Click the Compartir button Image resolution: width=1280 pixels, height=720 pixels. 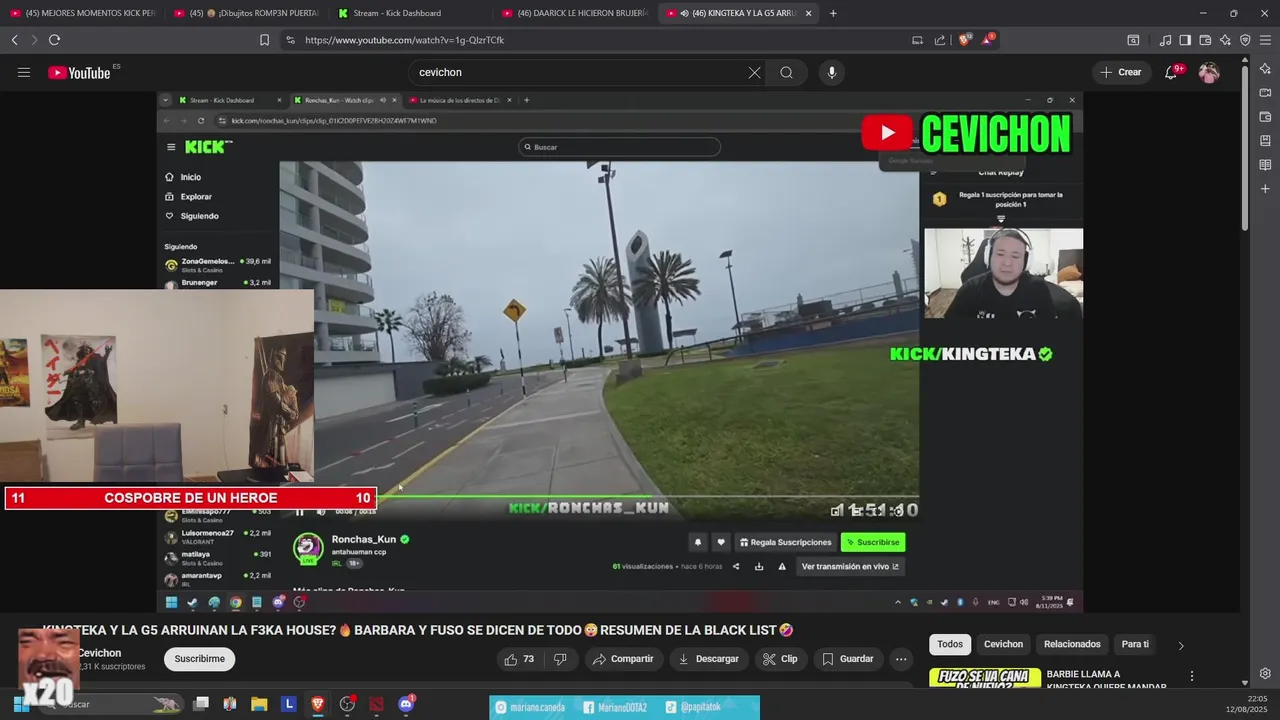(x=623, y=659)
